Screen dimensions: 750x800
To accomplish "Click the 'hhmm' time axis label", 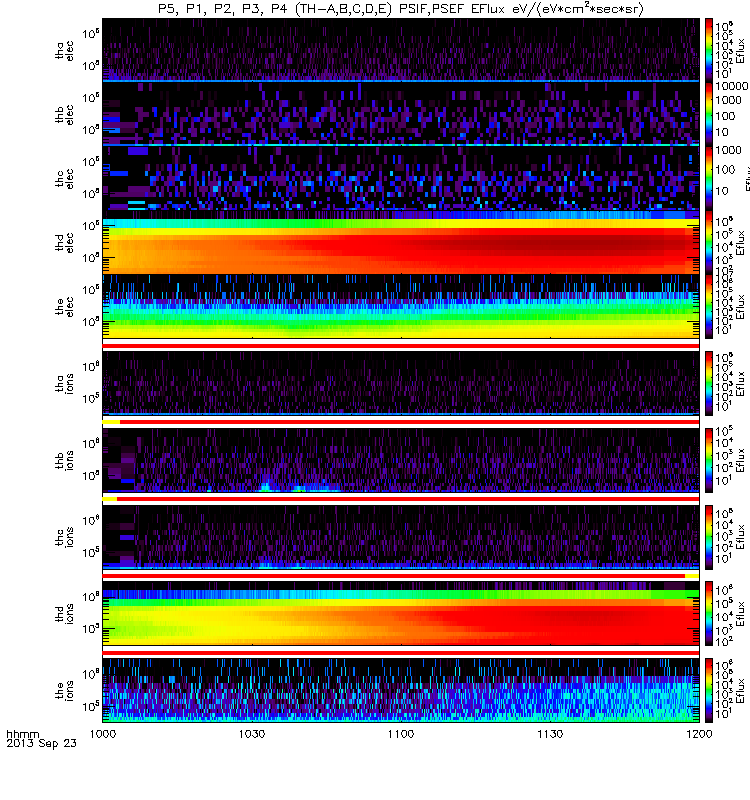I will 22,735.
